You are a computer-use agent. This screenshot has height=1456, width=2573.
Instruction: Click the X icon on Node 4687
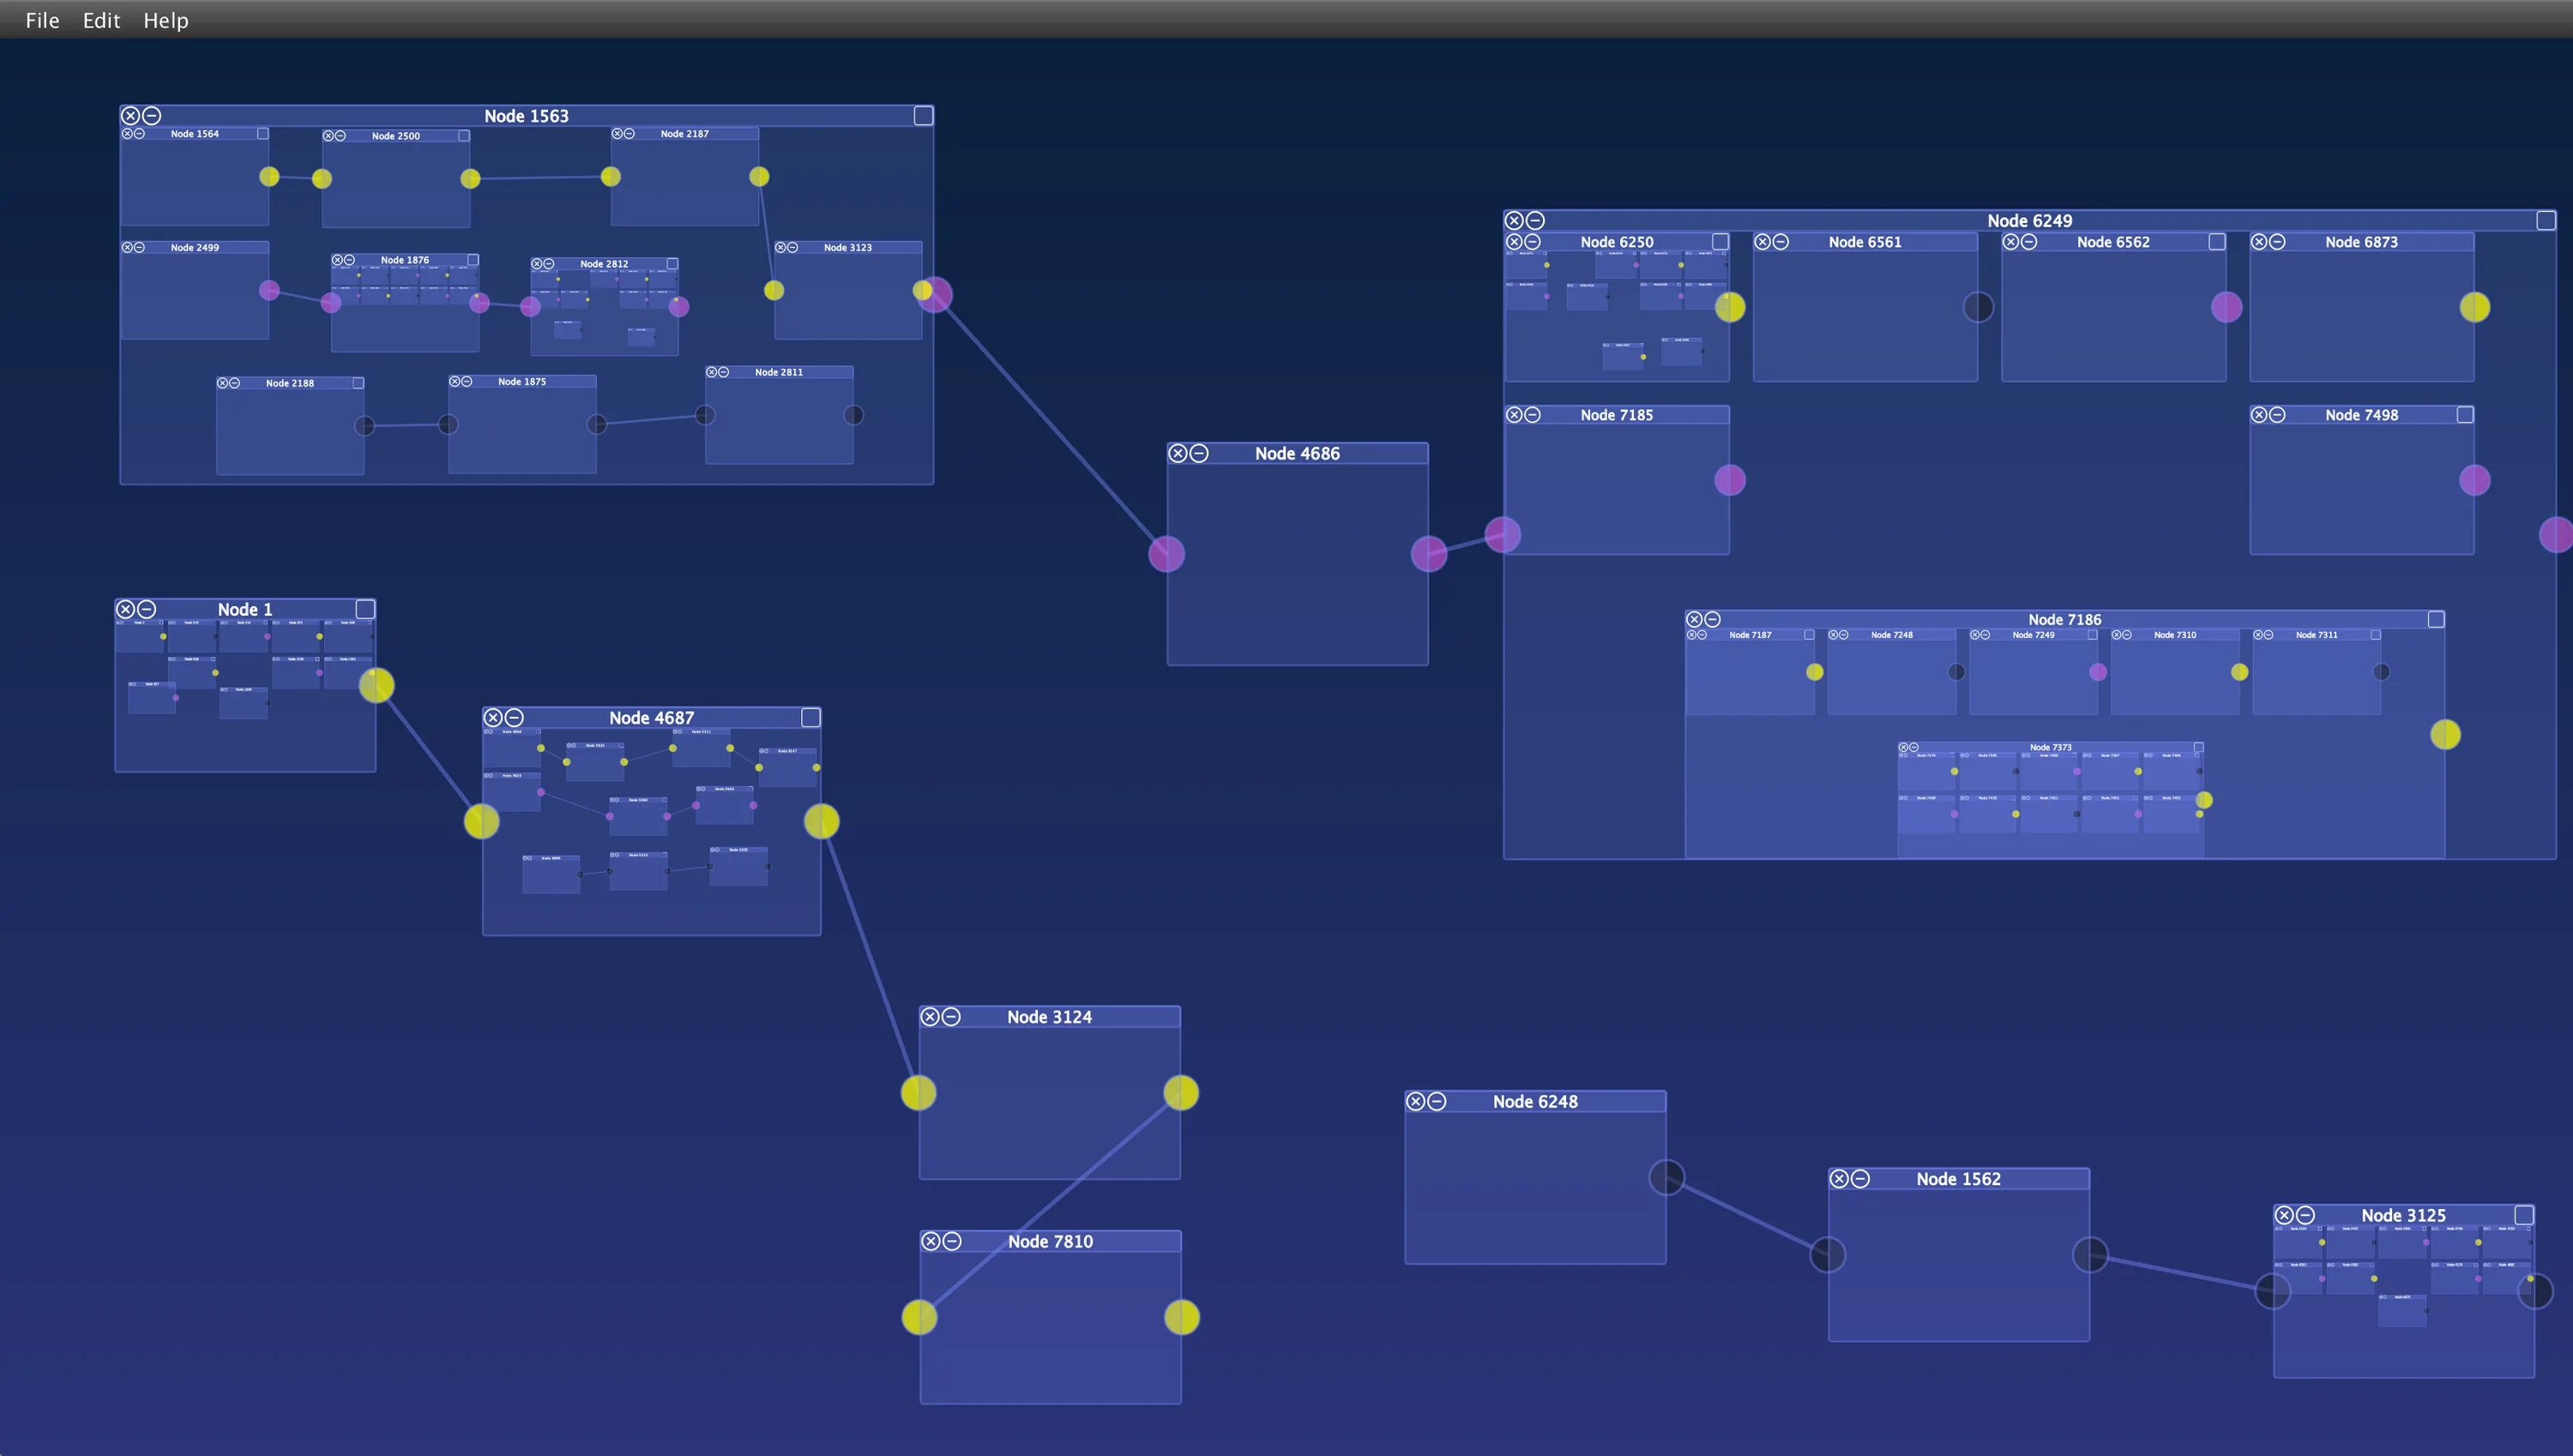coord(493,718)
